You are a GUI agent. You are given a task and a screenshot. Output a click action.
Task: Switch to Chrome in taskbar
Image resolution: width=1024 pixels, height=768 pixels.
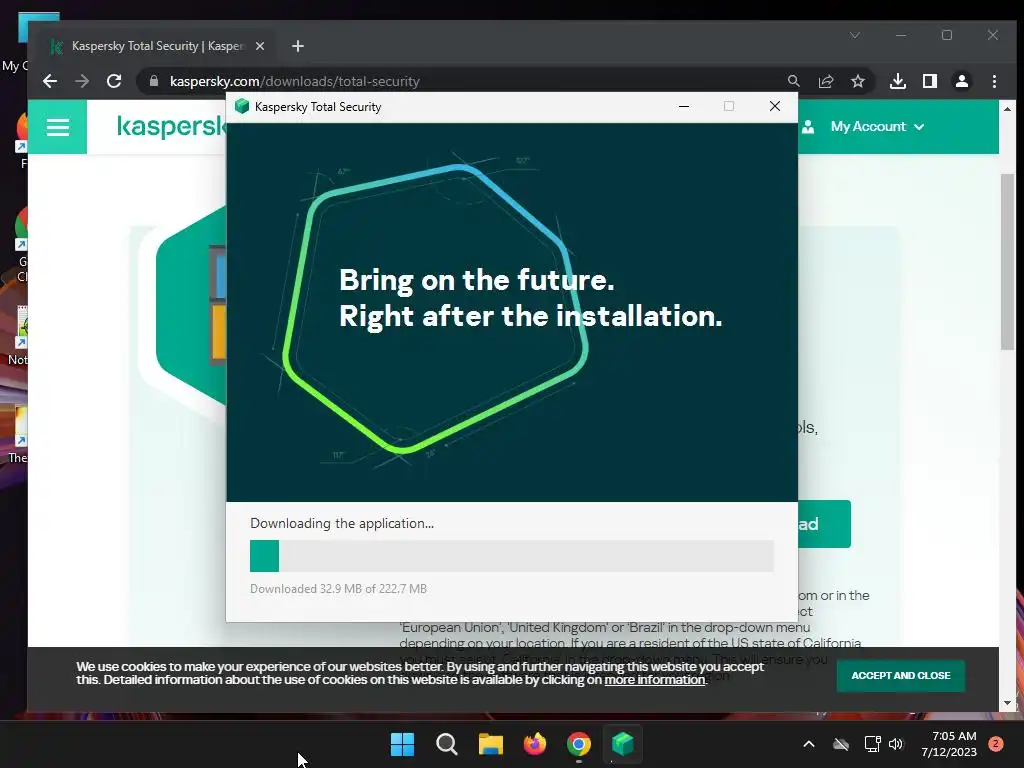point(579,744)
